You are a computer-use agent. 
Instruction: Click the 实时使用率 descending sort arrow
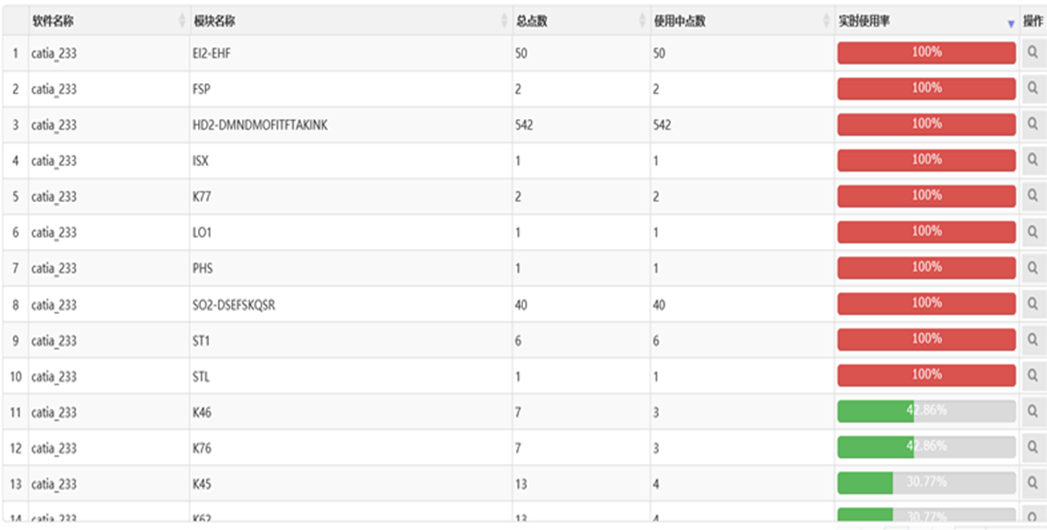[1010, 24]
